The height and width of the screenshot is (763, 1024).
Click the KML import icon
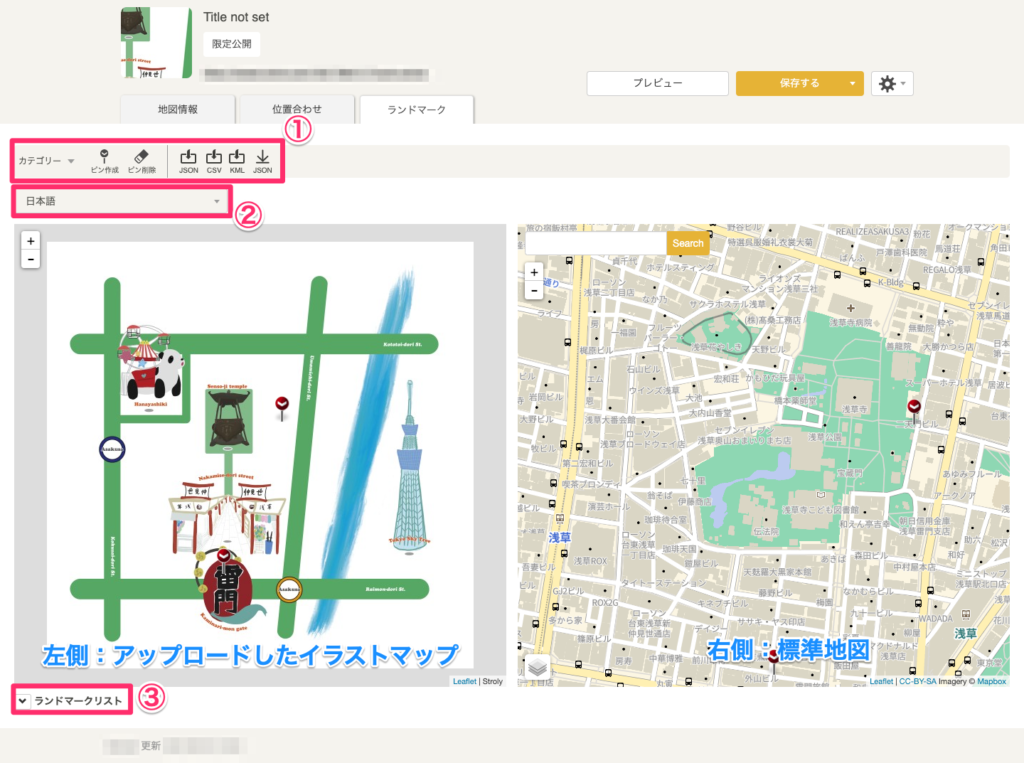[237, 160]
